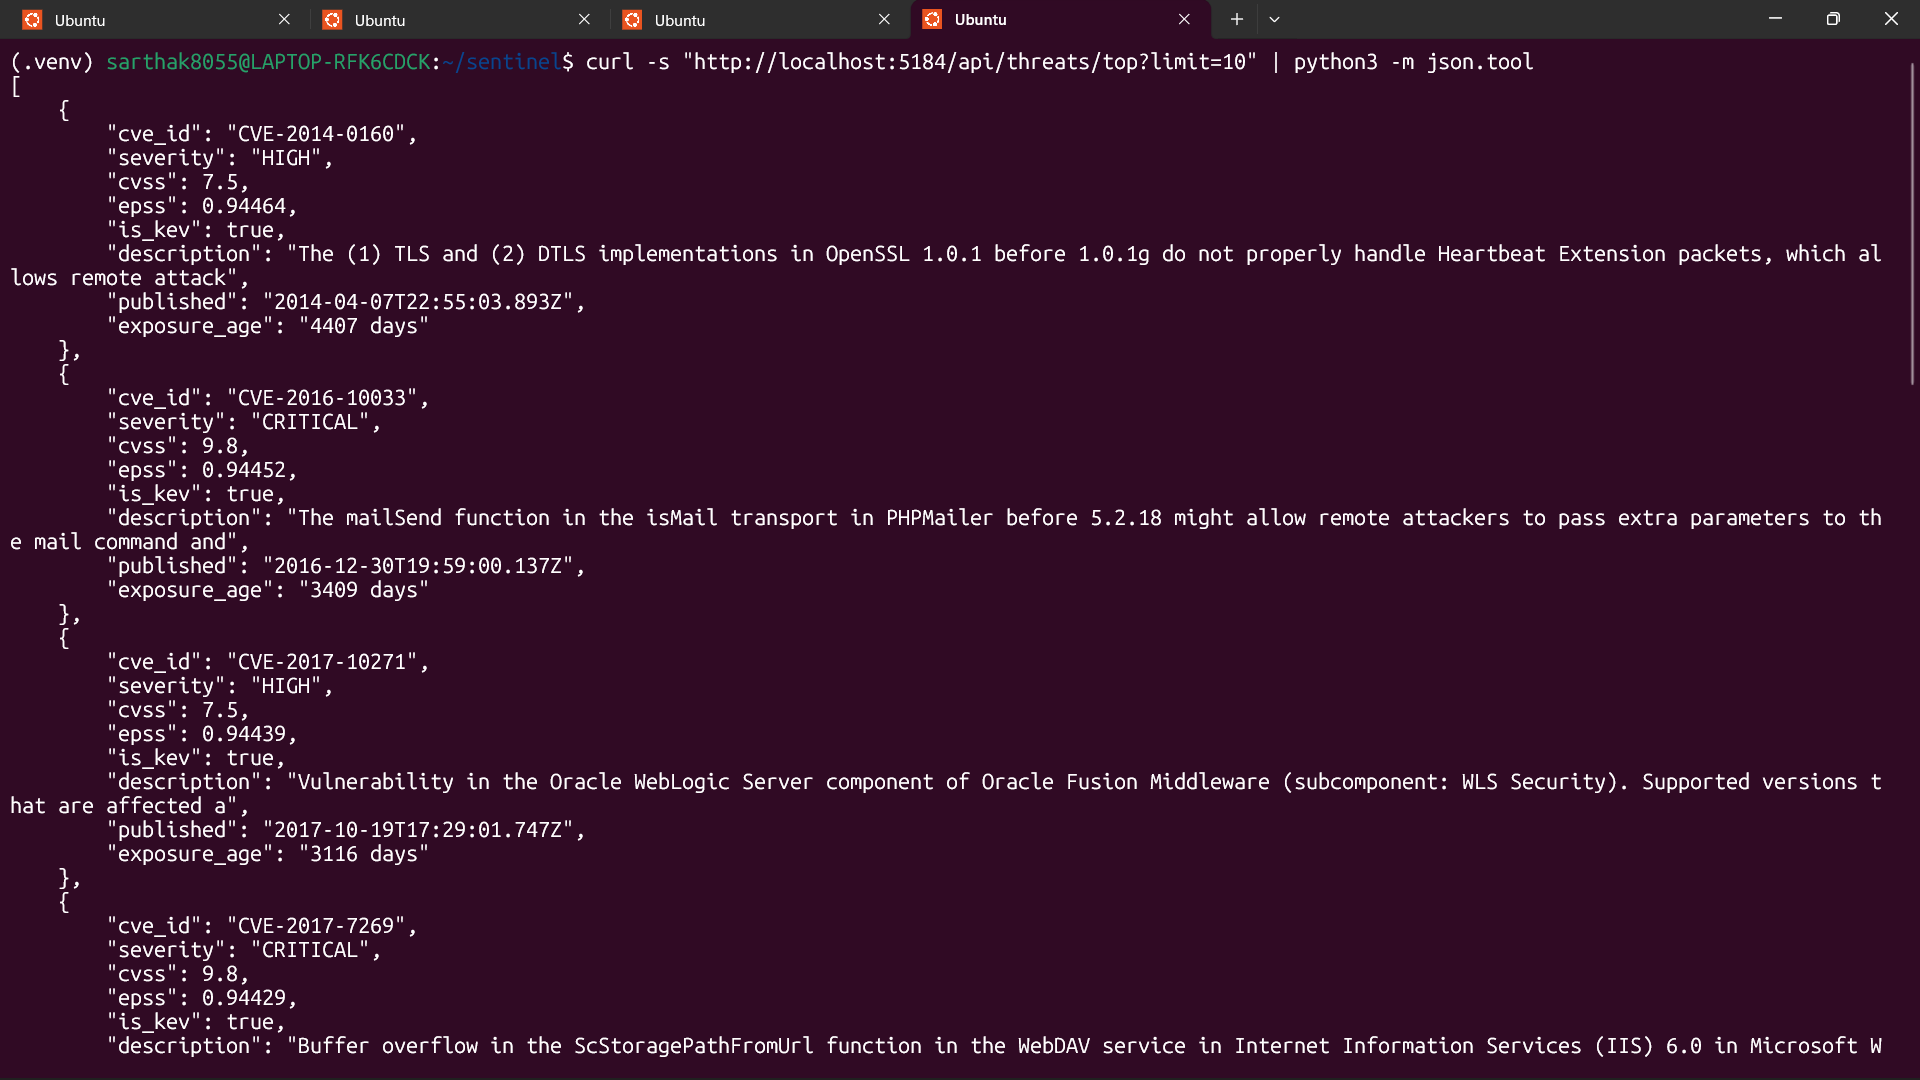1920x1080 pixels.
Task: Click the "CVE-2017-10271" cve_id value
Action: (322, 662)
